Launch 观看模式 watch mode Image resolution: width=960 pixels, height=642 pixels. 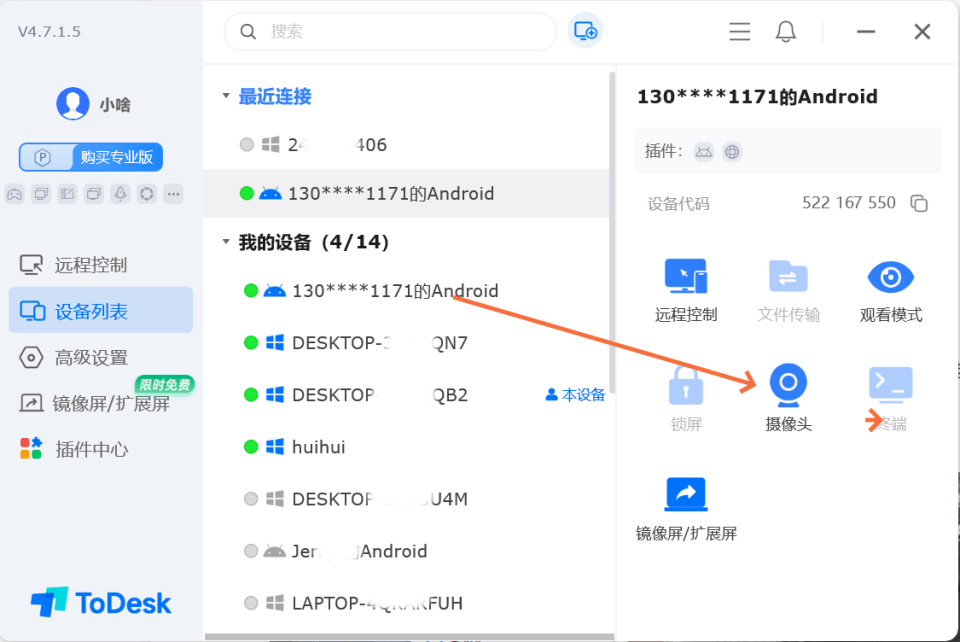click(891, 291)
